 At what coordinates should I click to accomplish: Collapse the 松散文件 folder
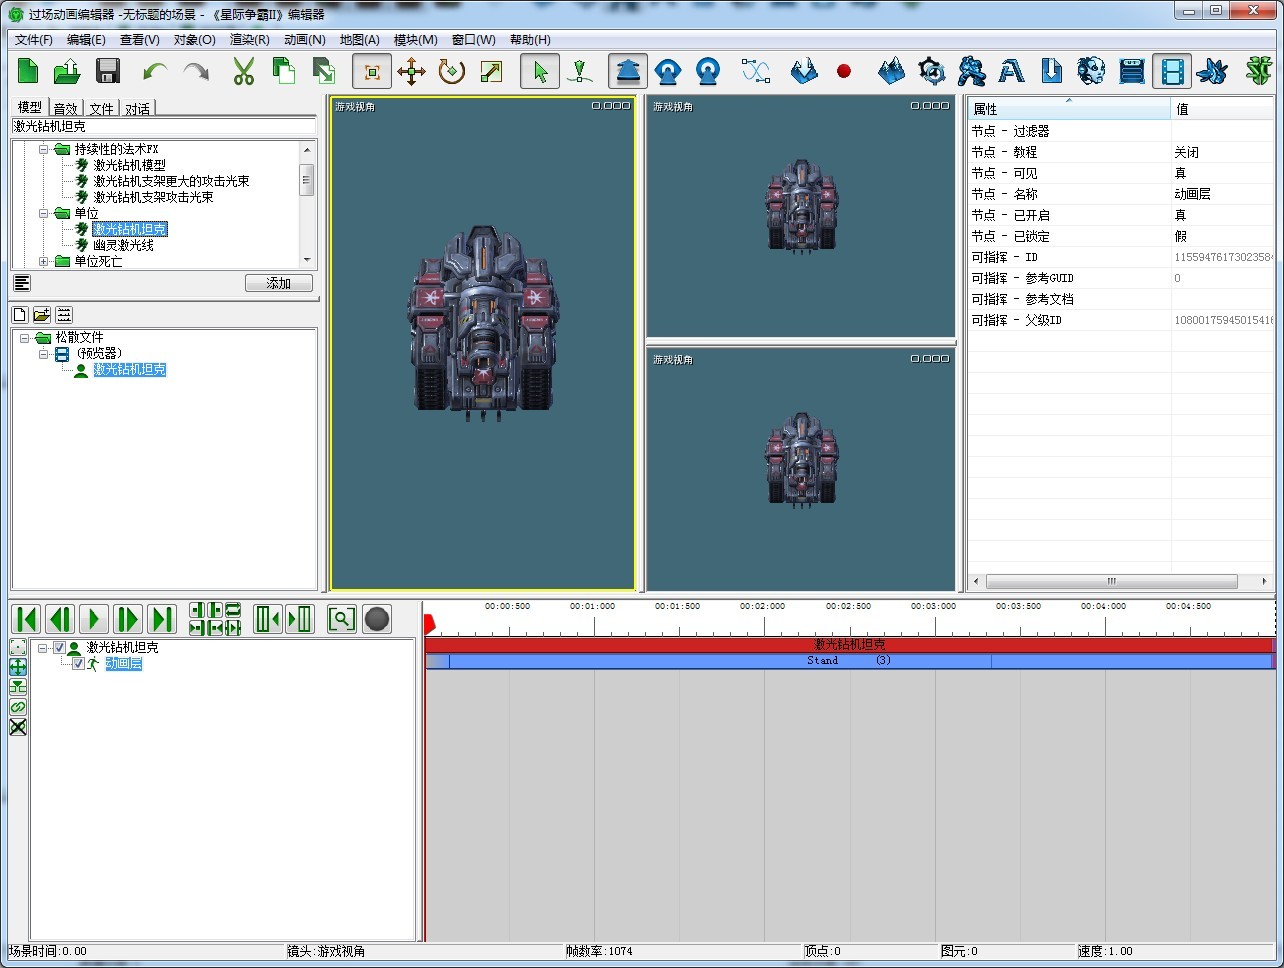tap(24, 338)
